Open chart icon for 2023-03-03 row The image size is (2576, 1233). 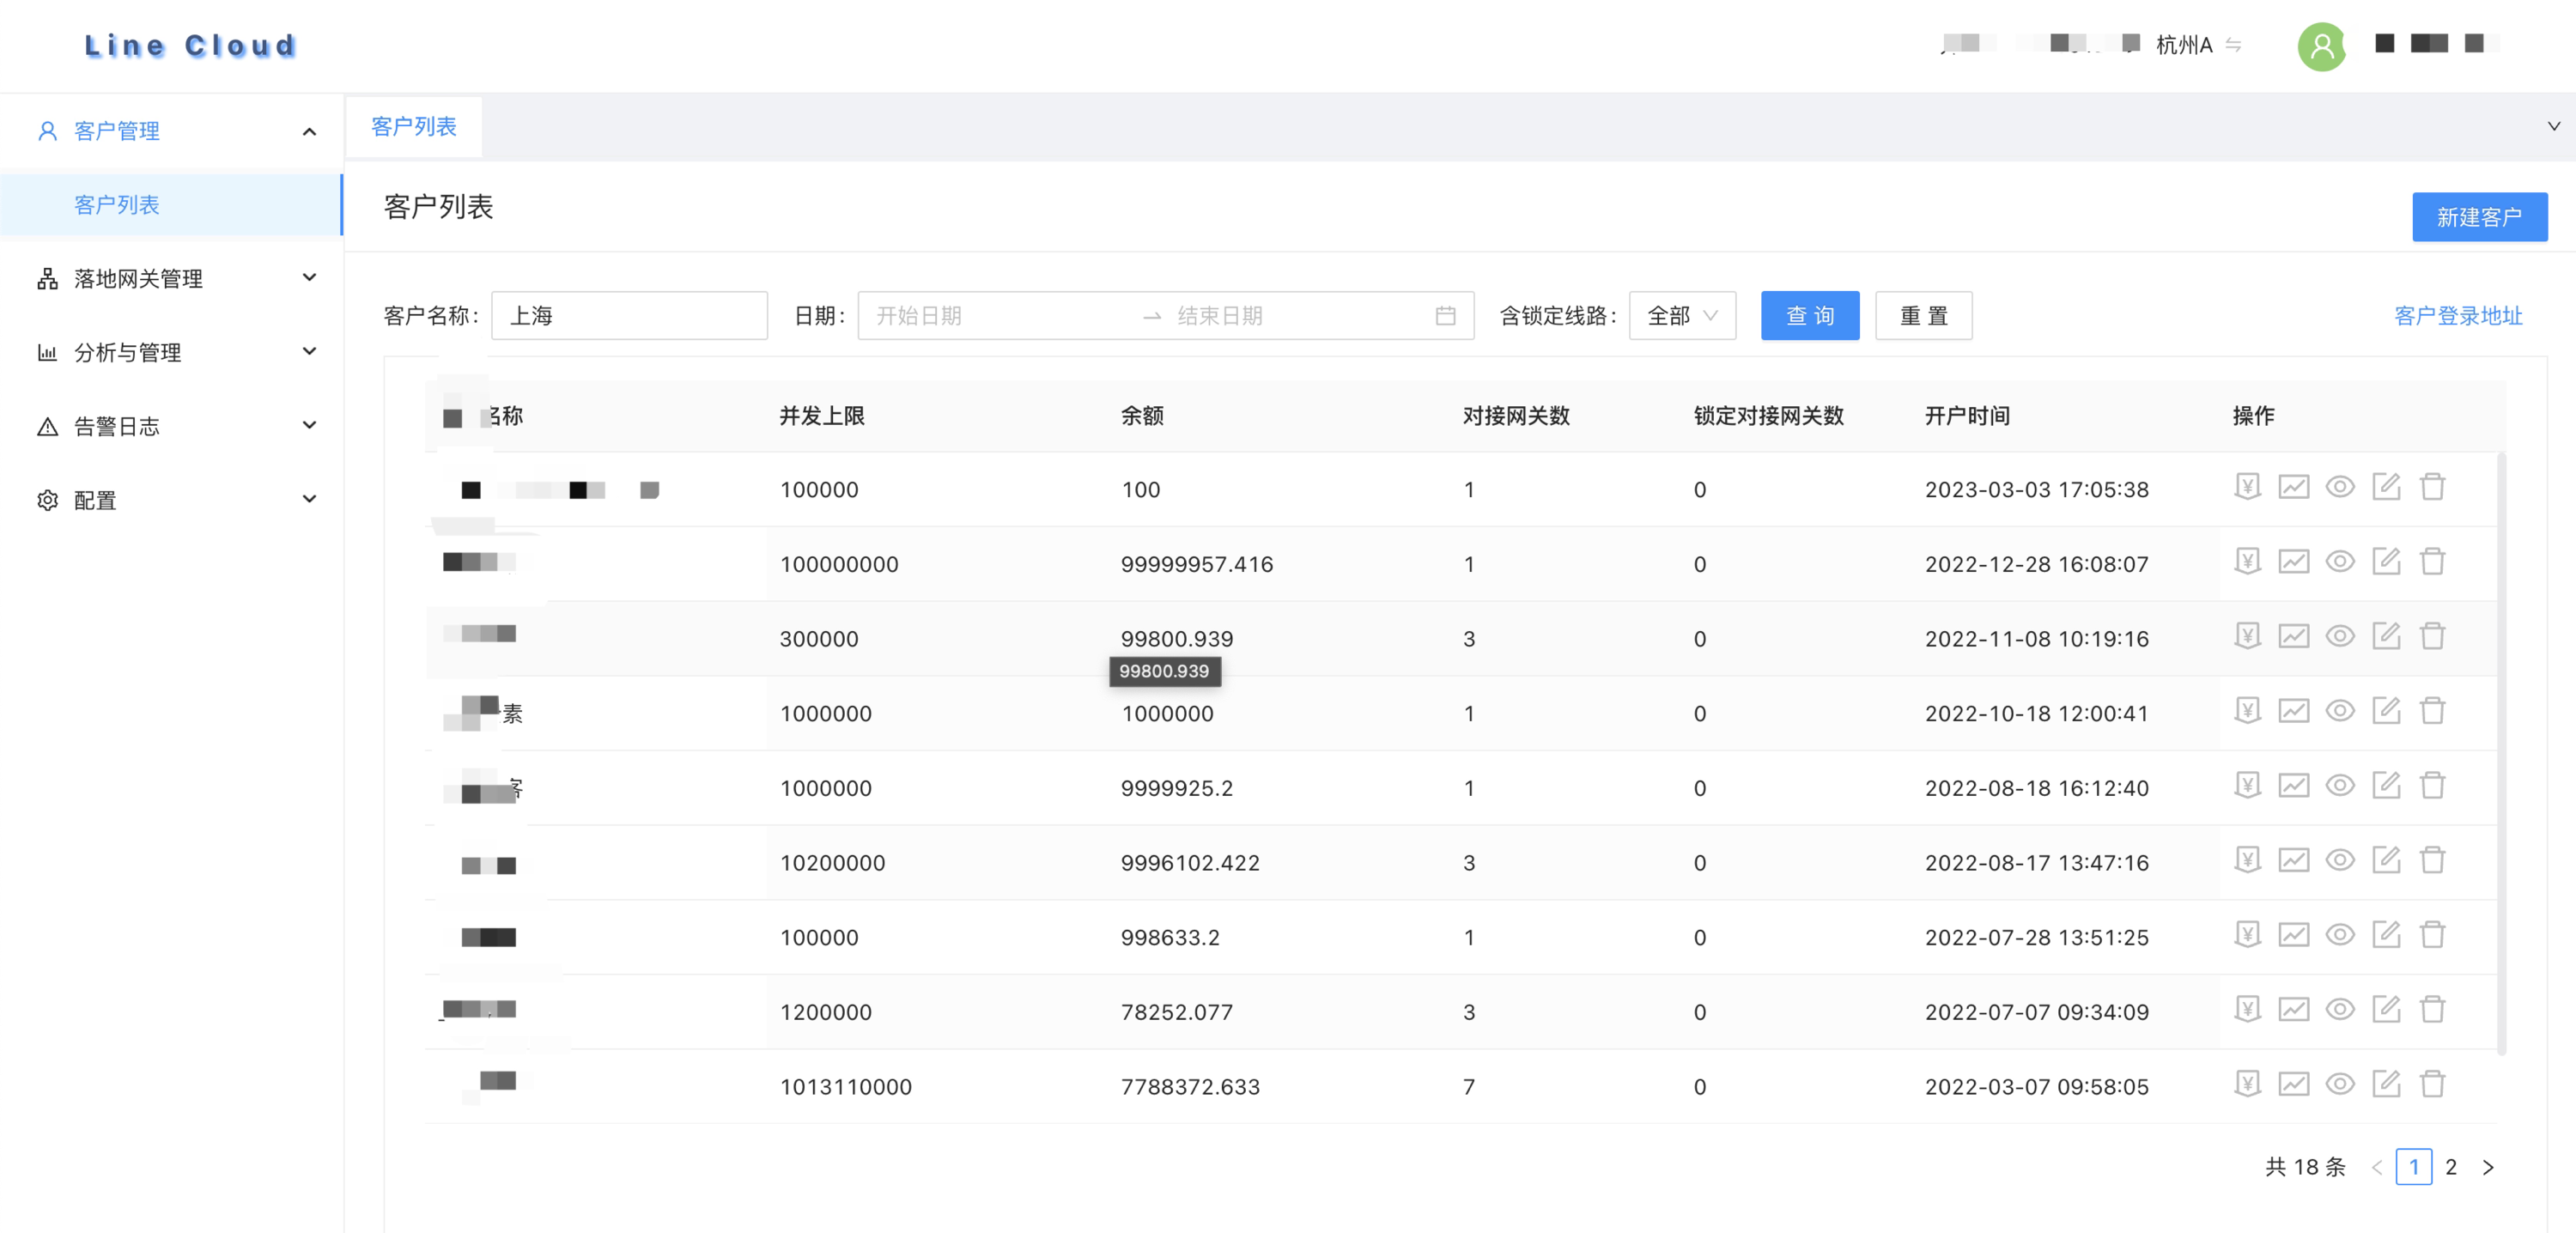2293,487
